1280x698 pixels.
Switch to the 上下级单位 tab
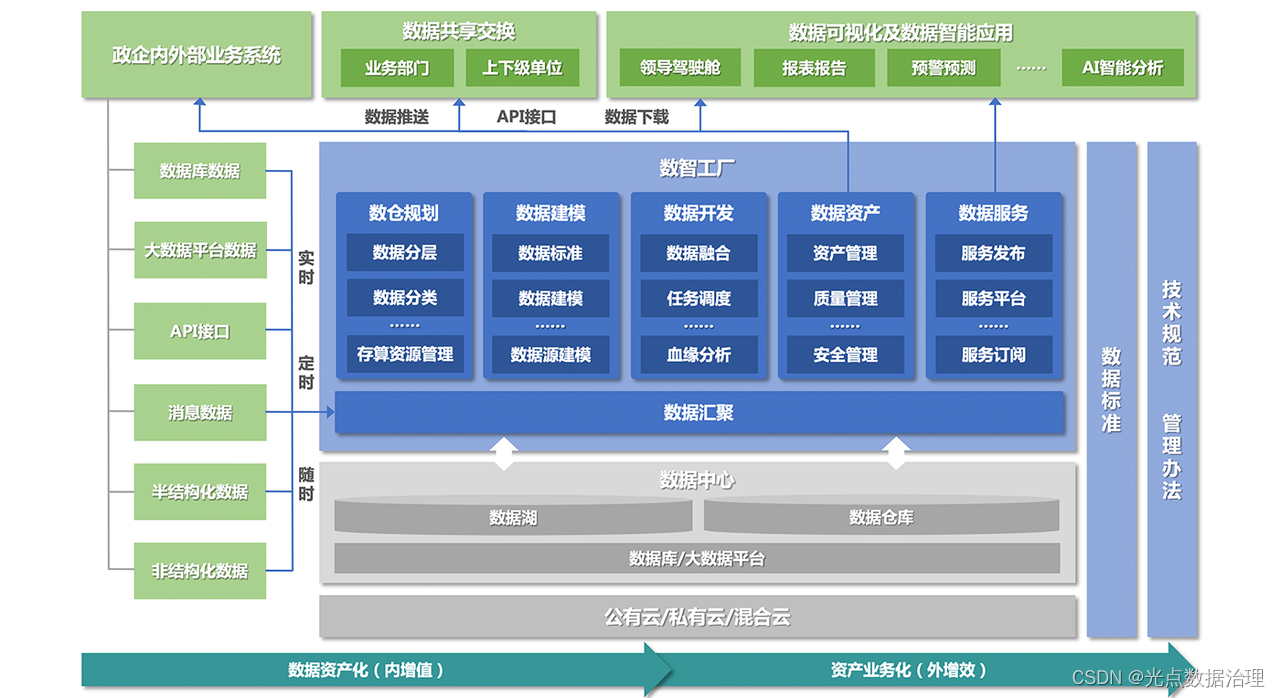[525, 68]
